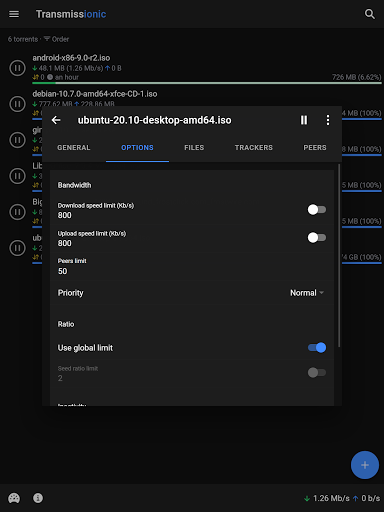Open the info icon in the bottom bar
384x512 pixels.
(38, 498)
